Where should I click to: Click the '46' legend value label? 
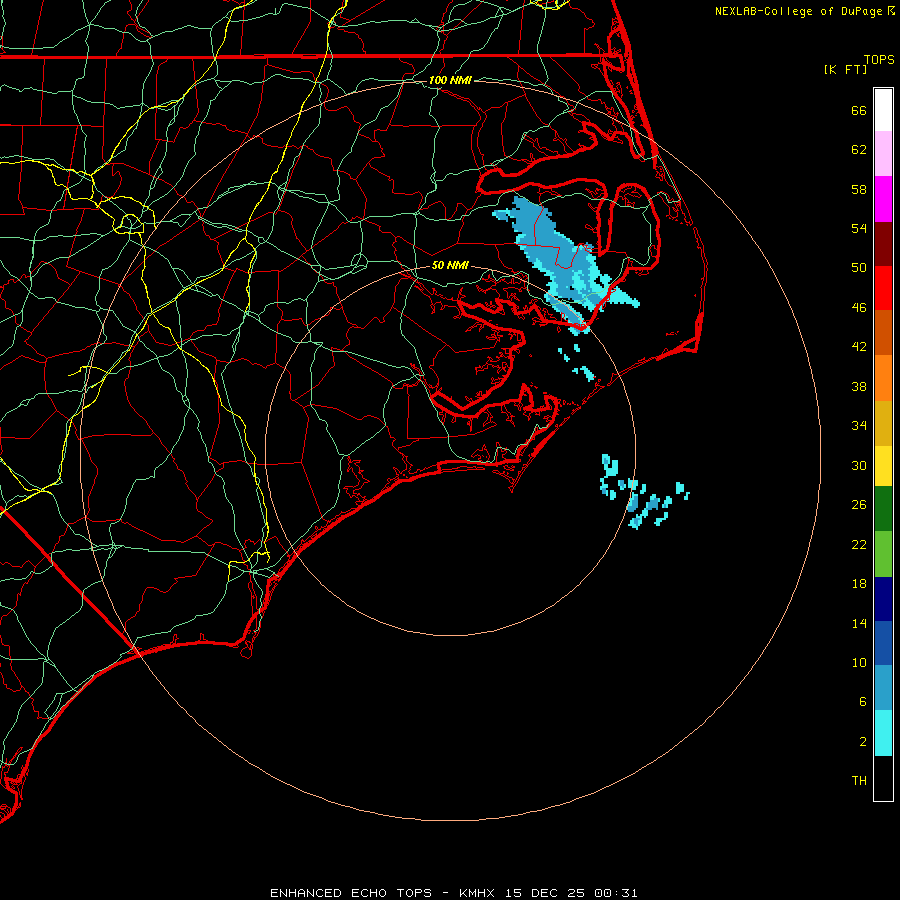[x=859, y=308]
